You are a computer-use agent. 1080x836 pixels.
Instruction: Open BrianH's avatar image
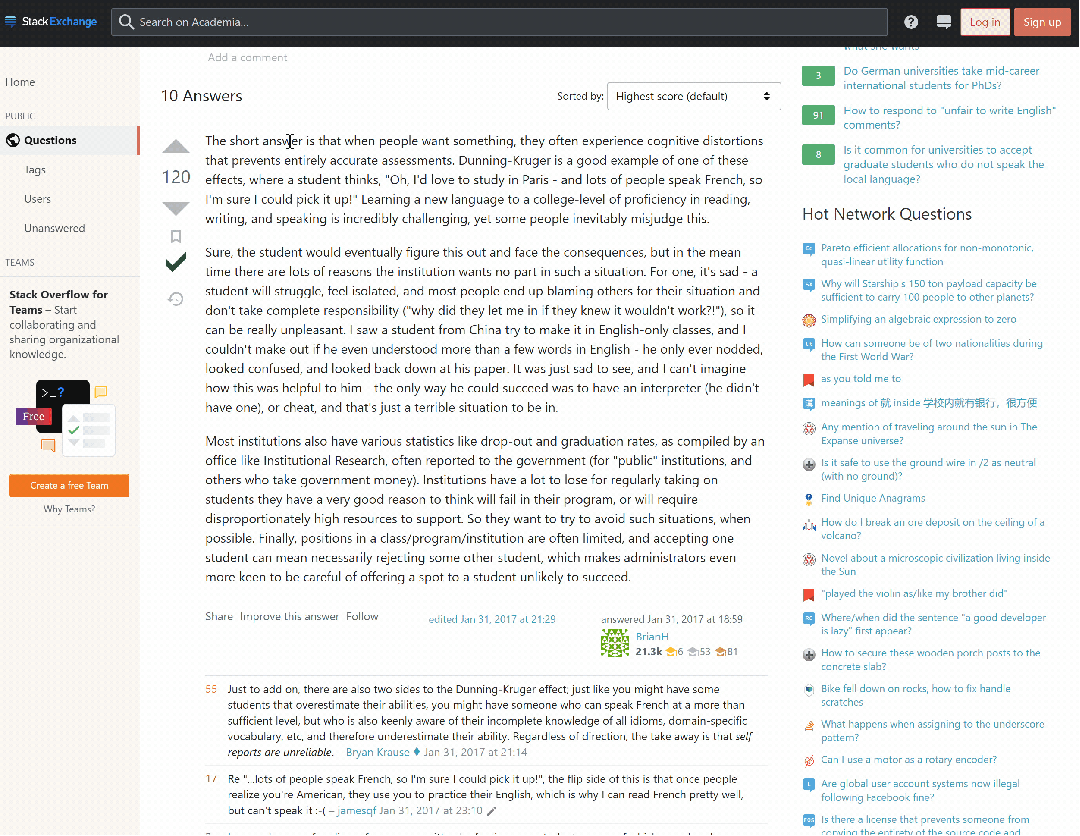614,643
